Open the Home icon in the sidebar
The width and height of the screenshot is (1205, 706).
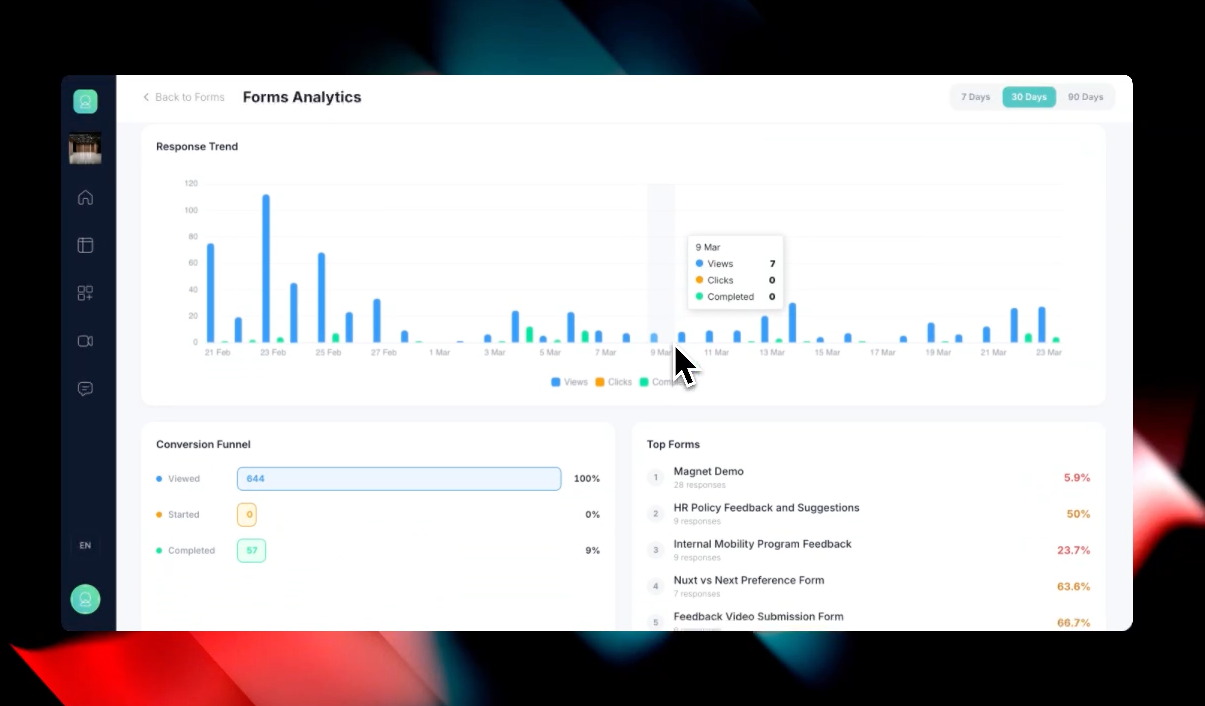(x=85, y=197)
